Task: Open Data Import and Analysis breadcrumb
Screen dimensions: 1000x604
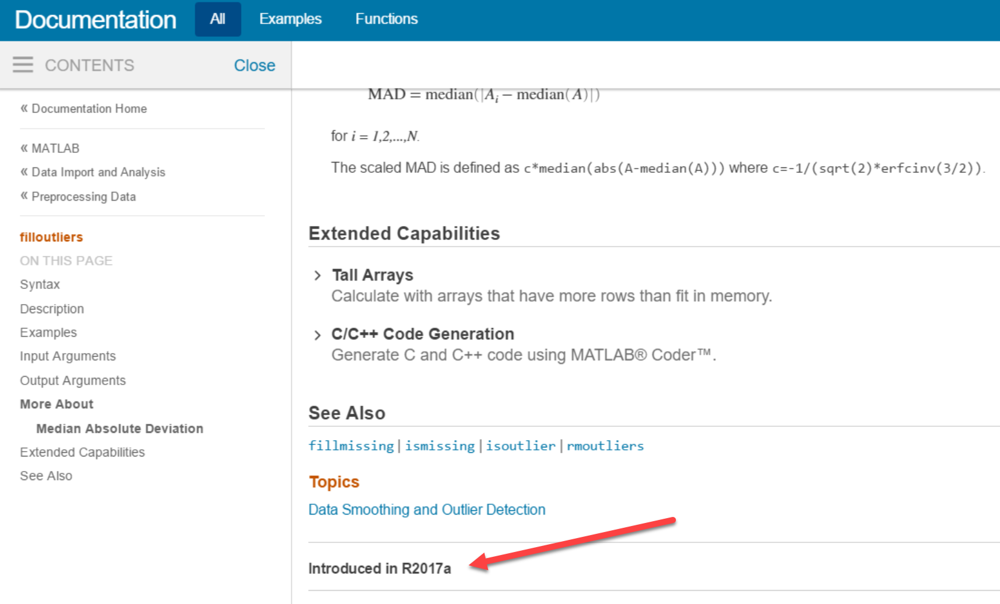Action: click(x=98, y=172)
